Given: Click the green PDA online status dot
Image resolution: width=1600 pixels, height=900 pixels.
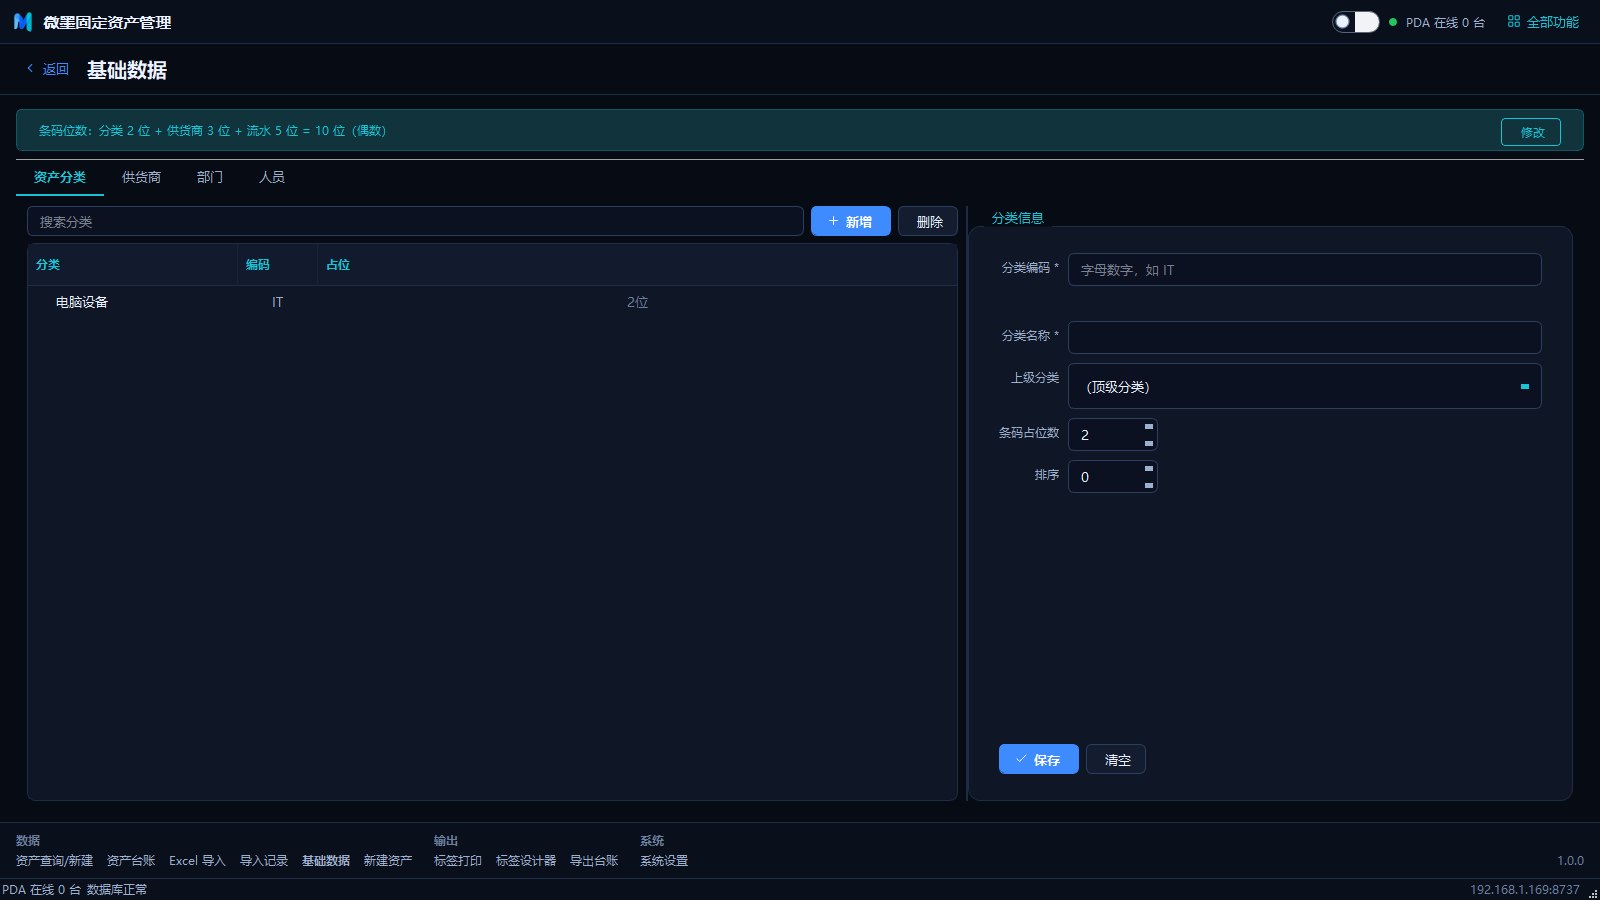Looking at the screenshot, I should point(1393,22).
